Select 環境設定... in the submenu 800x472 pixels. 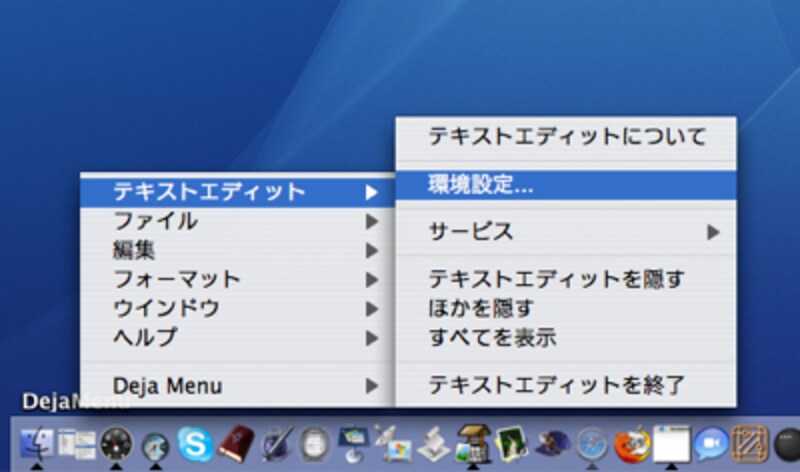[x=566, y=185]
